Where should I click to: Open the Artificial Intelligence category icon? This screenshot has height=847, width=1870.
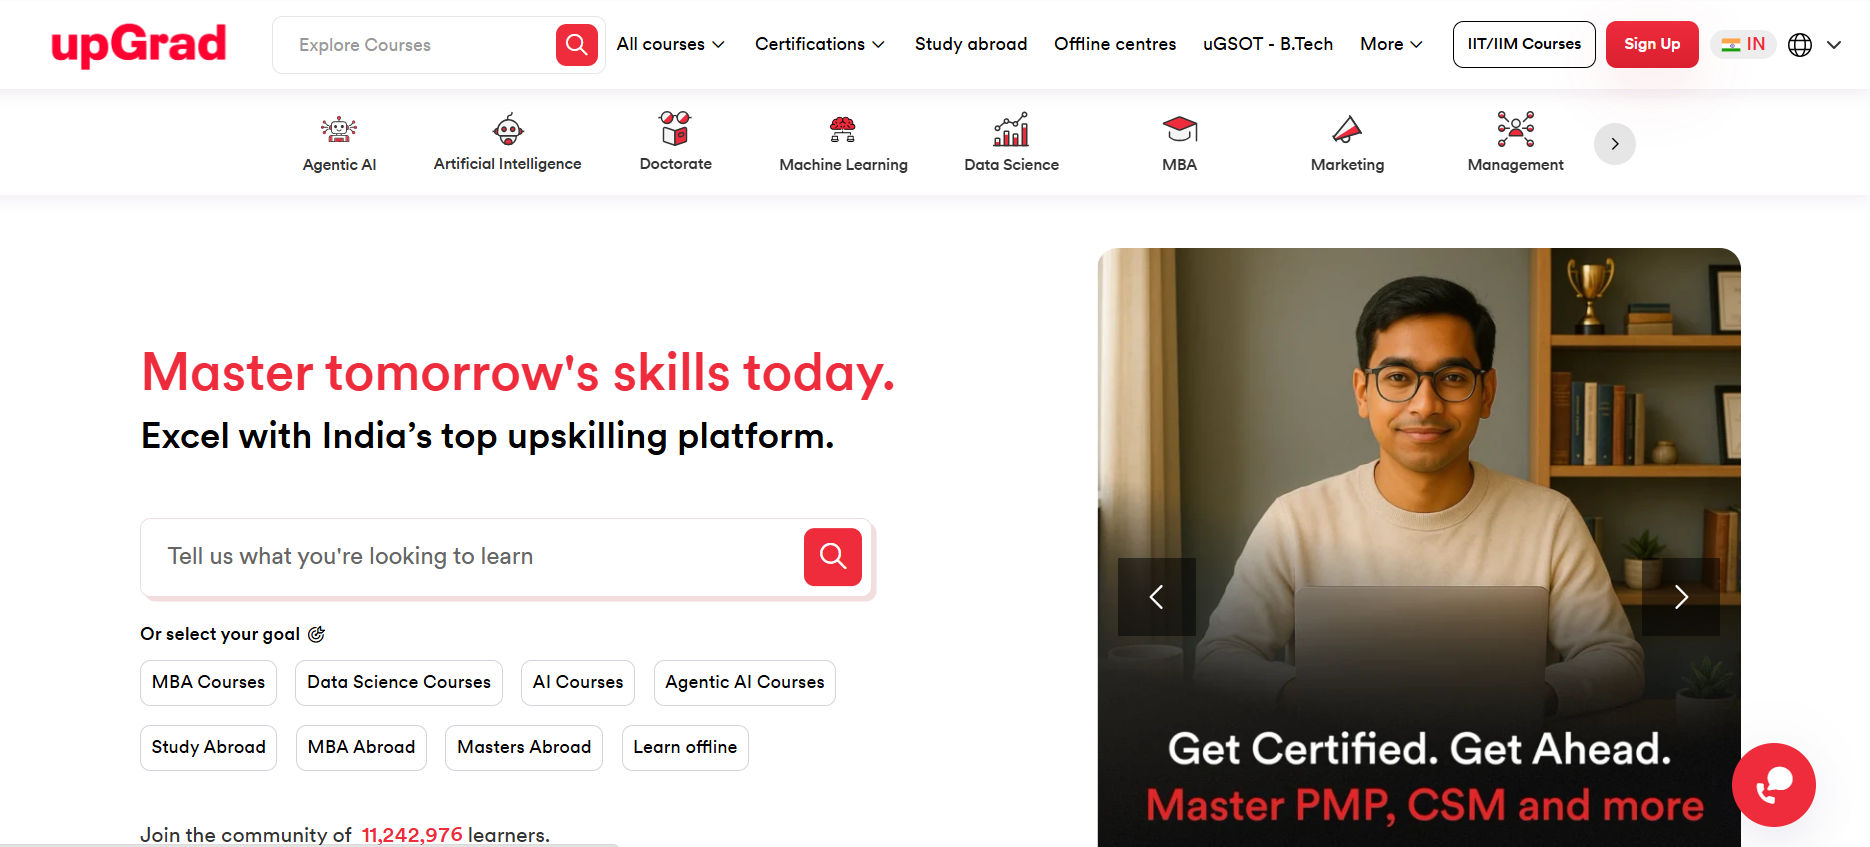pos(508,129)
